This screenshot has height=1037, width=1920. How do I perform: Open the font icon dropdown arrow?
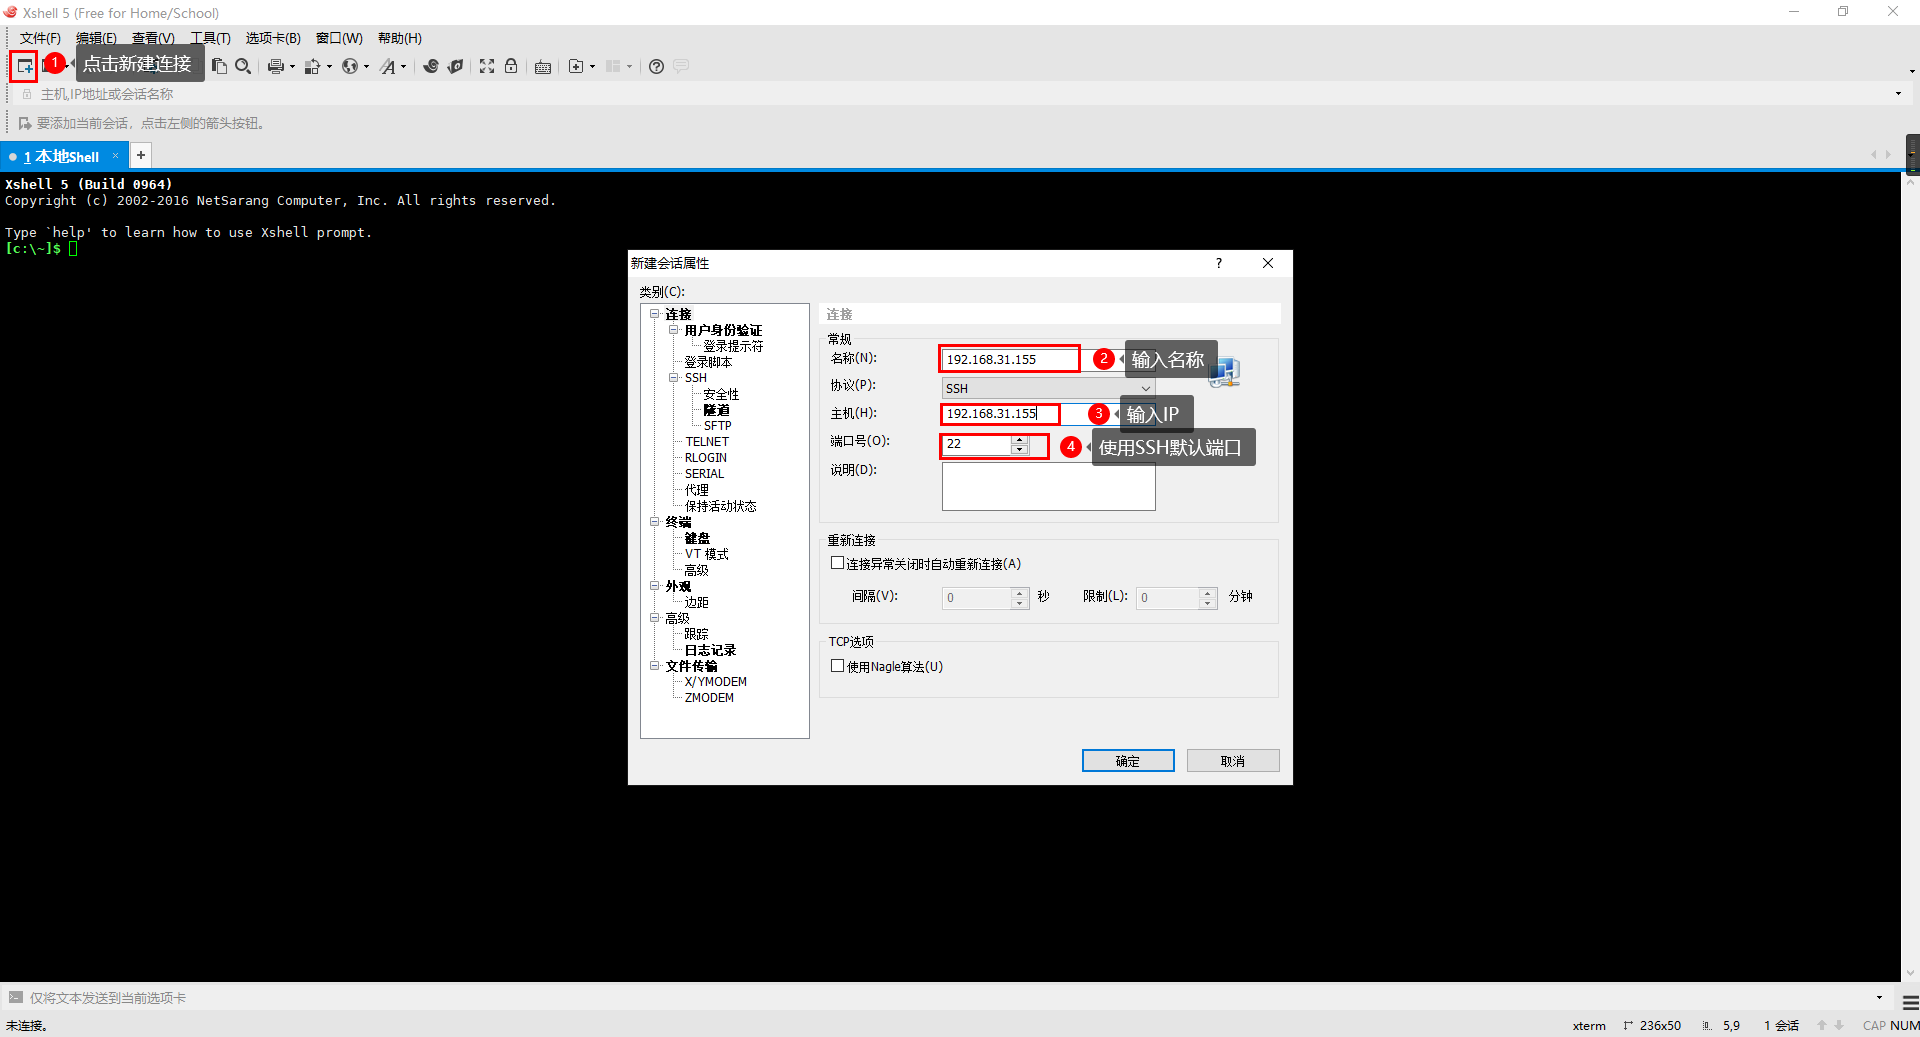[404, 67]
